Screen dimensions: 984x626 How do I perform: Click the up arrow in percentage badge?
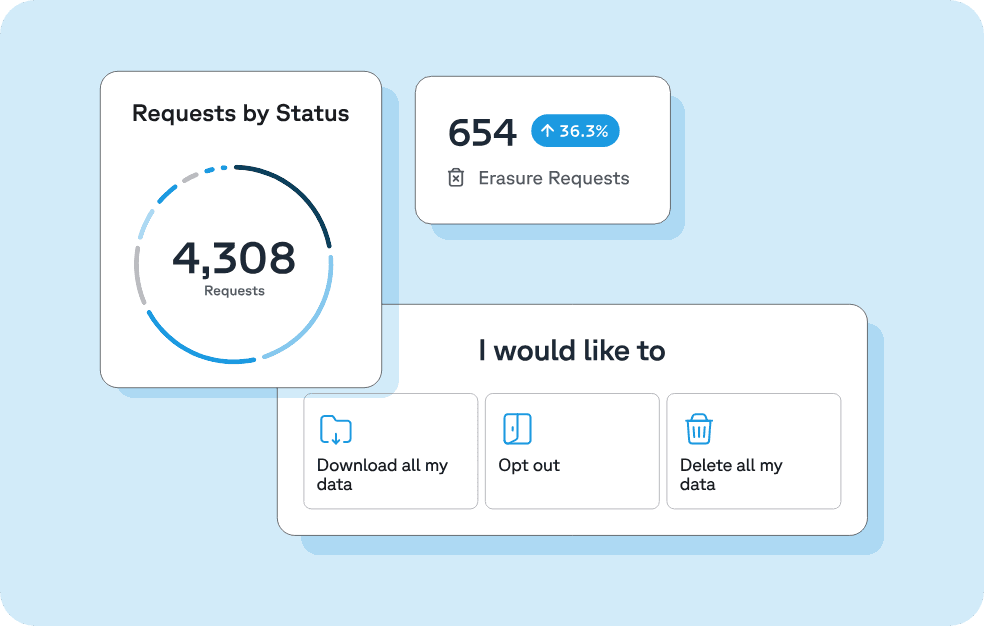[546, 131]
